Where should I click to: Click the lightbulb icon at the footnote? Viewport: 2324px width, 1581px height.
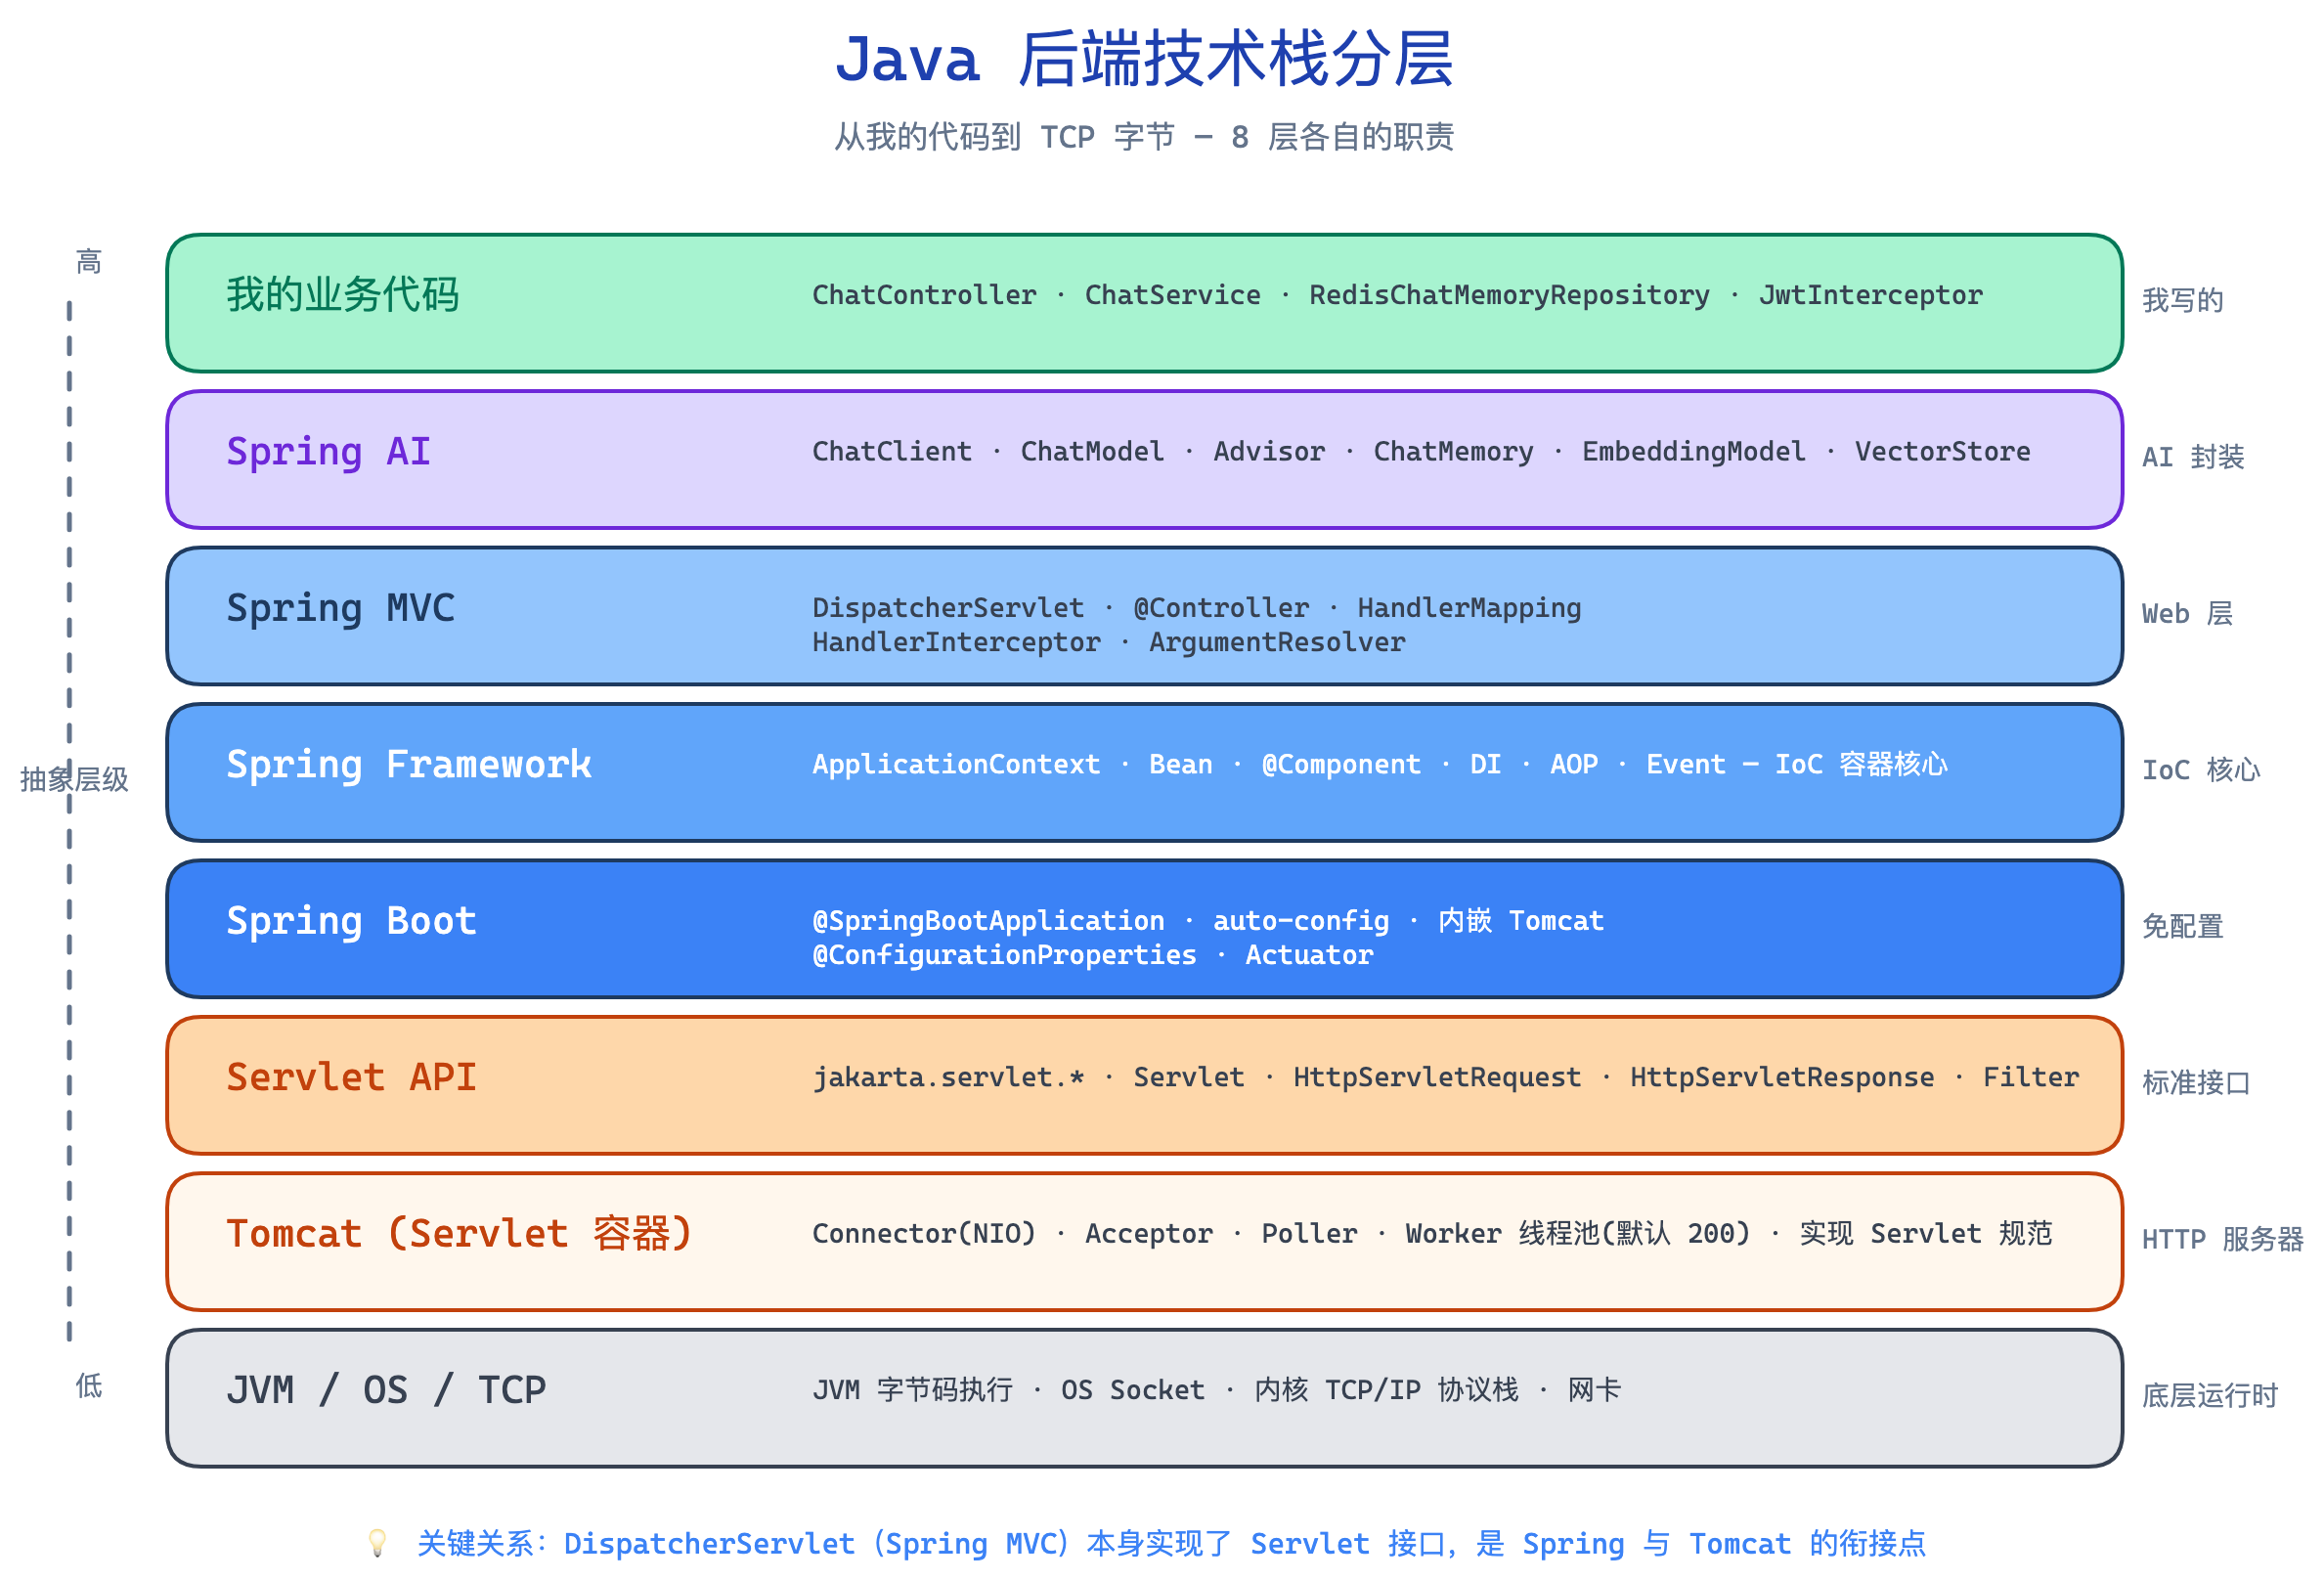[377, 1543]
